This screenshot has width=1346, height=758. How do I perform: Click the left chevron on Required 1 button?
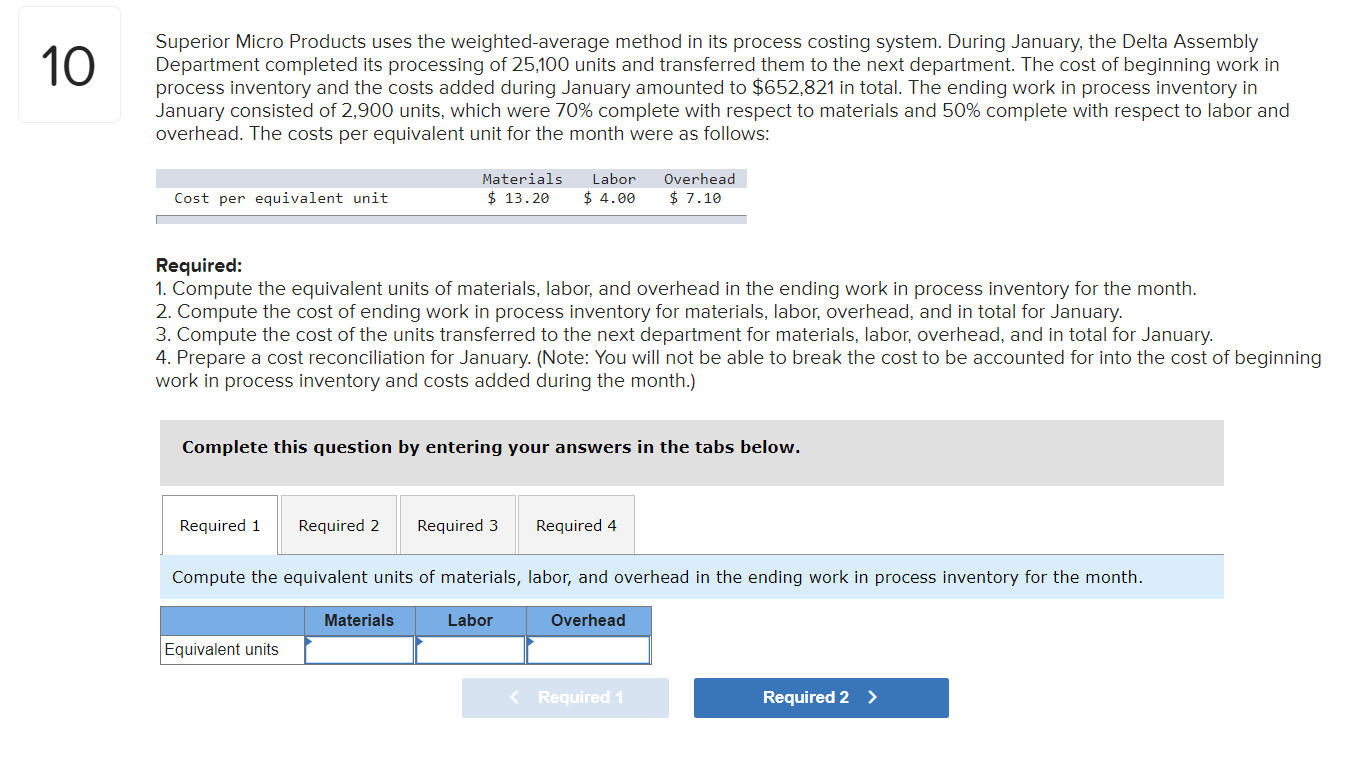(514, 697)
